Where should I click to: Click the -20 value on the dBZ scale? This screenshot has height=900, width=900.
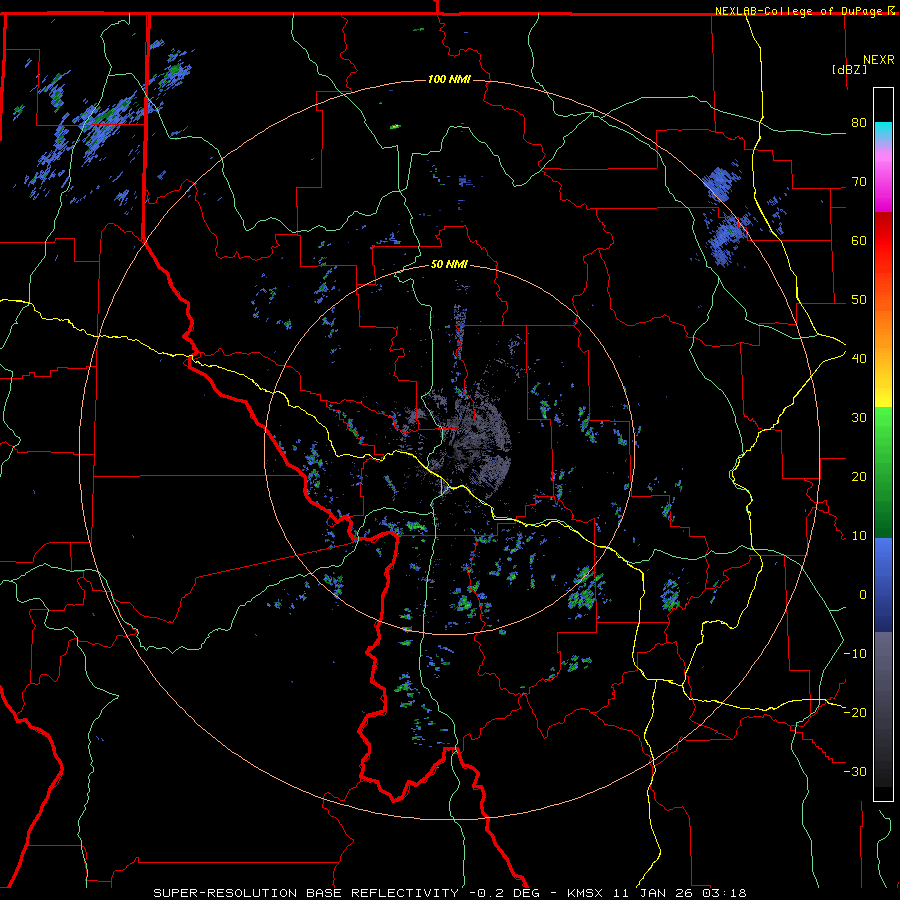(x=855, y=712)
